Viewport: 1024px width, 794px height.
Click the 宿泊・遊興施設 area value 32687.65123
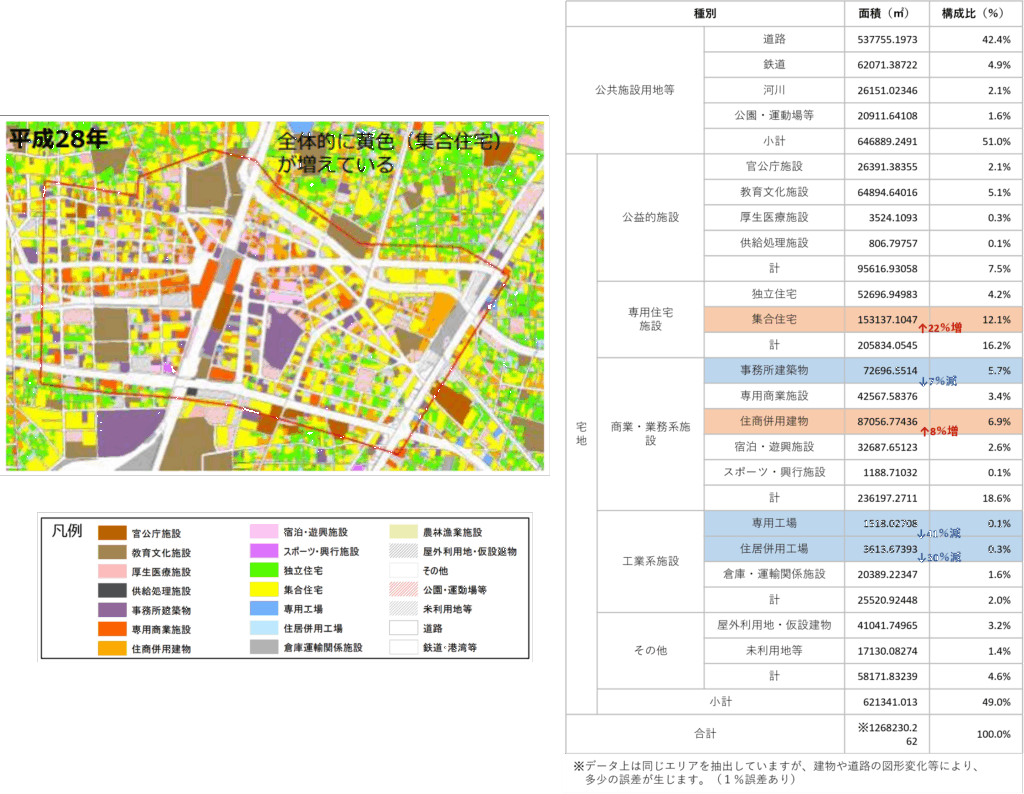pyautogui.click(x=887, y=447)
